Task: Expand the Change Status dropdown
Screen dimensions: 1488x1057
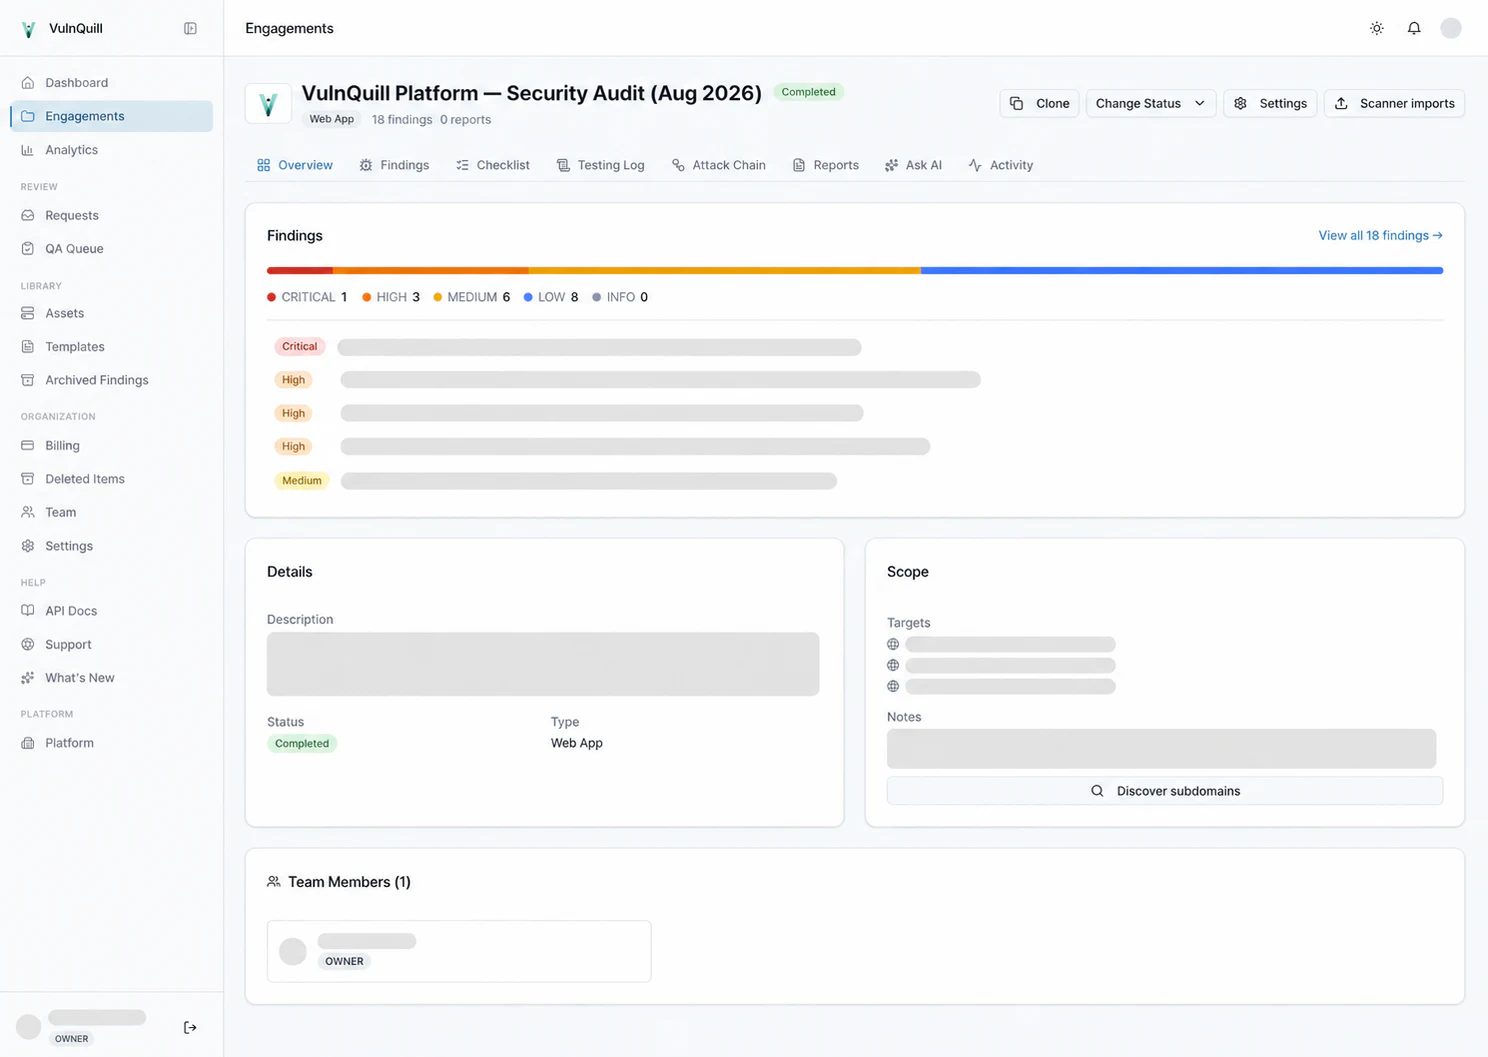Action: [1151, 103]
